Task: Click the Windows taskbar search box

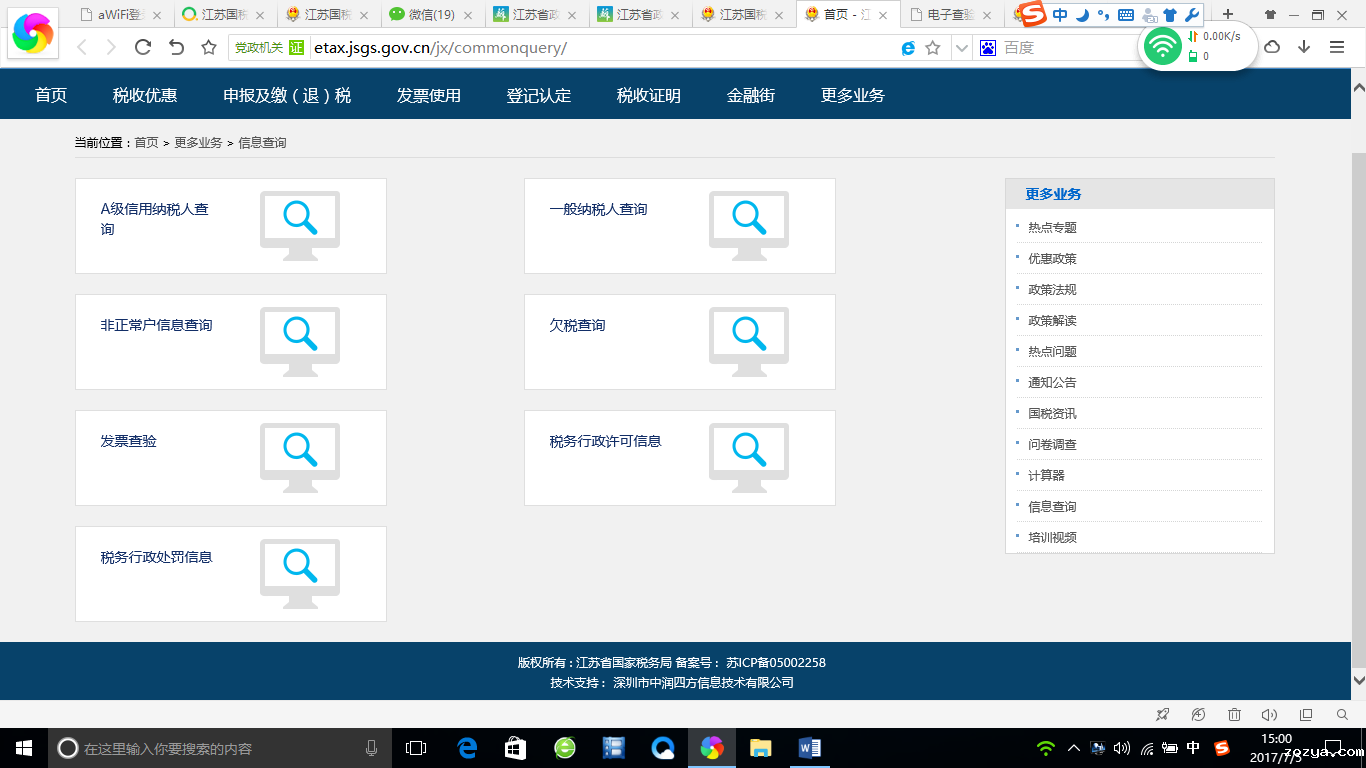Action: coord(220,748)
